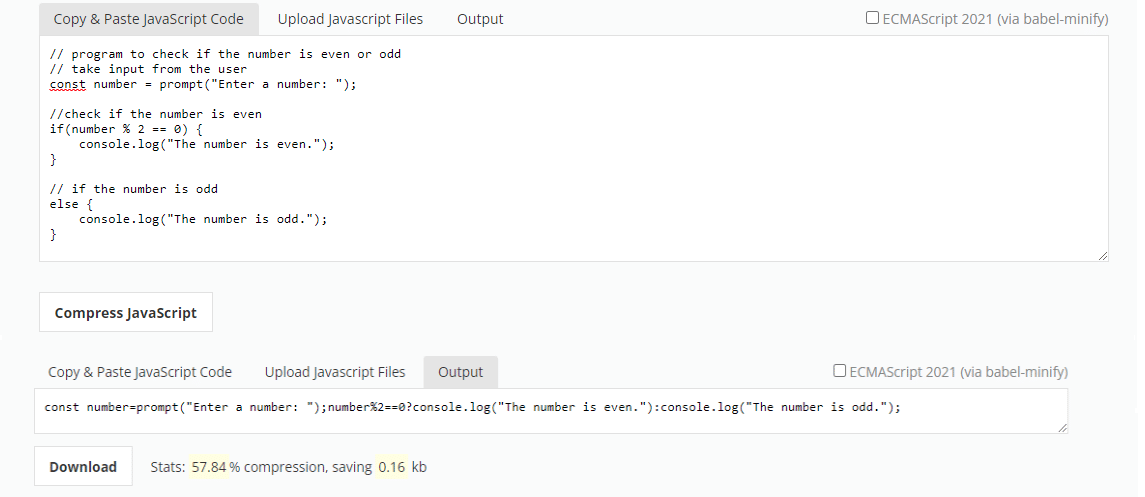
Task: Tick ECMAScript 2021 checkbox above minified output
Action: pos(840,371)
